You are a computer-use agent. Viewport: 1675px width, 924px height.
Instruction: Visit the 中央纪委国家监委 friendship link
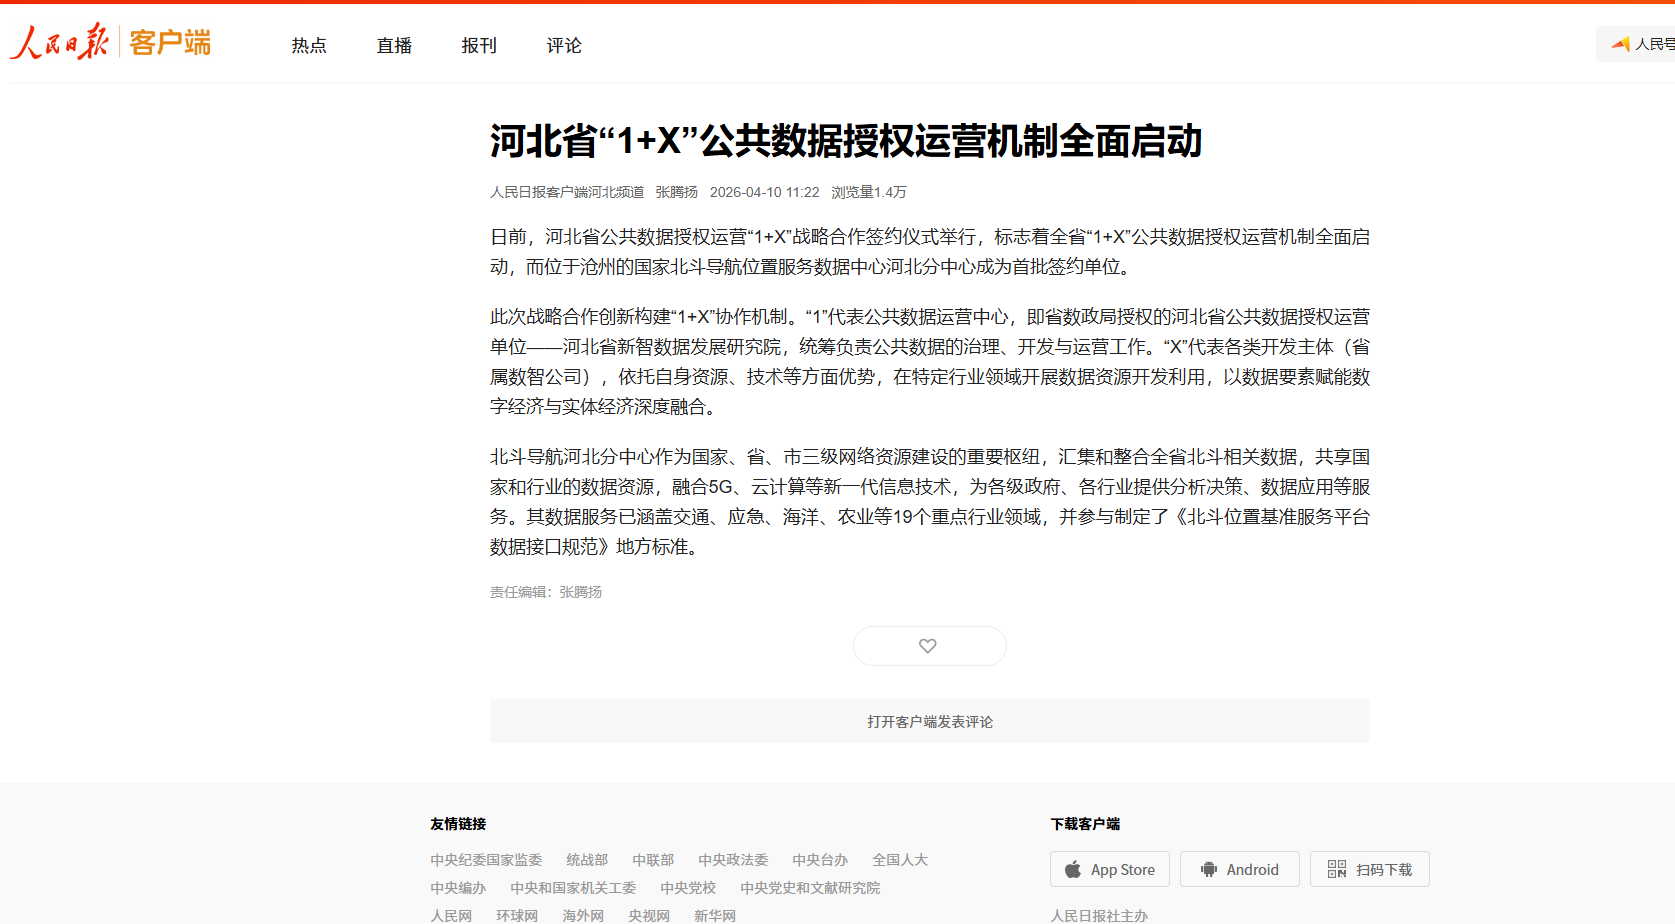[486, 859]
